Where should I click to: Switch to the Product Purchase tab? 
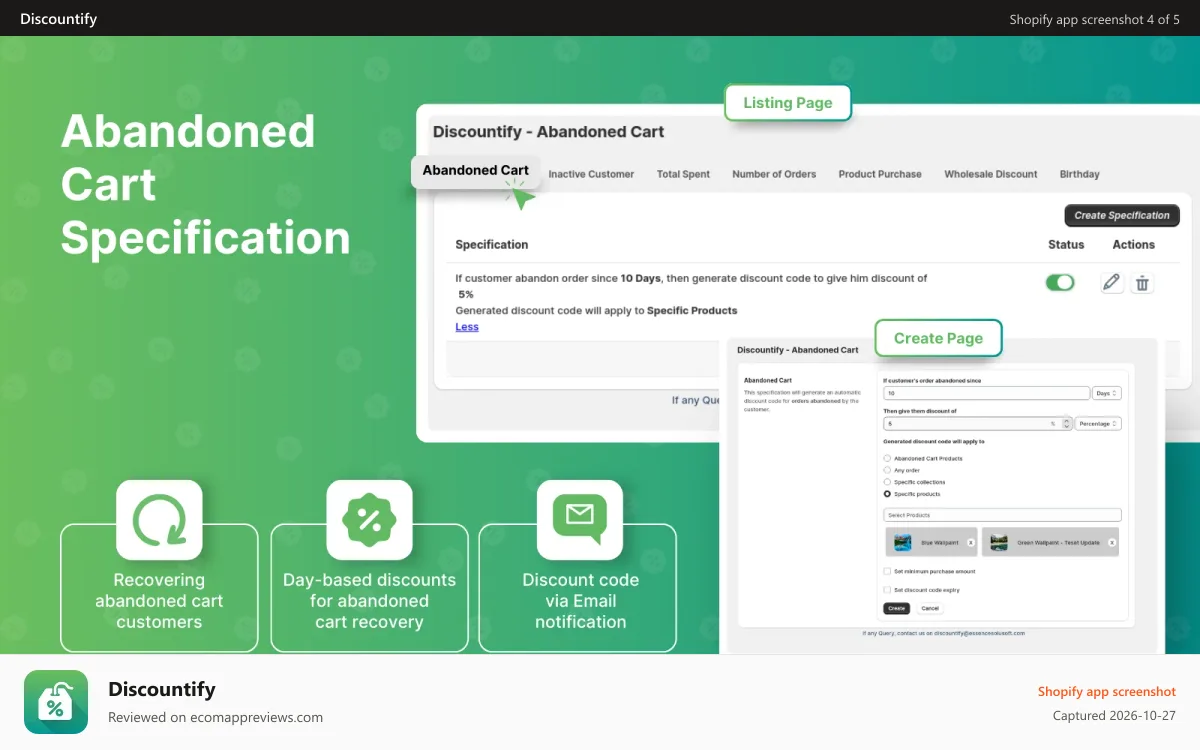(880, 174)
